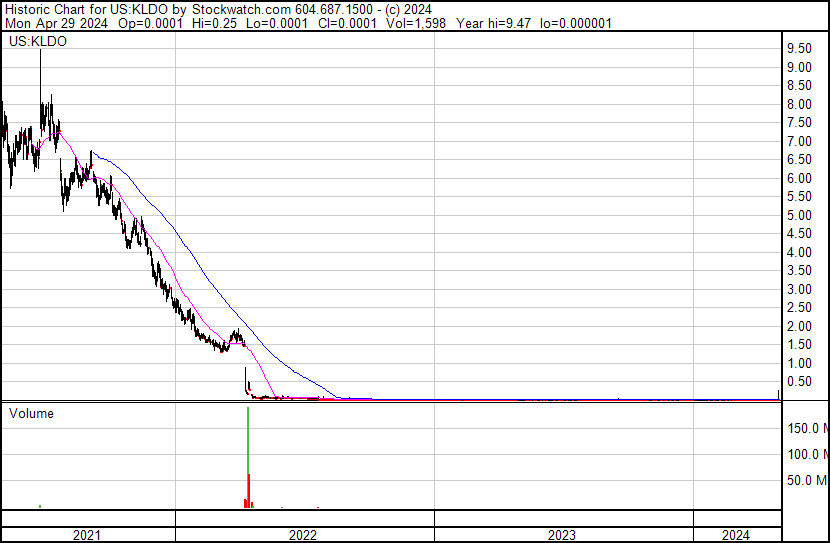The image size is (830, 543).
Task: Click the 0.50 price axis label
Action: (798, 382)
